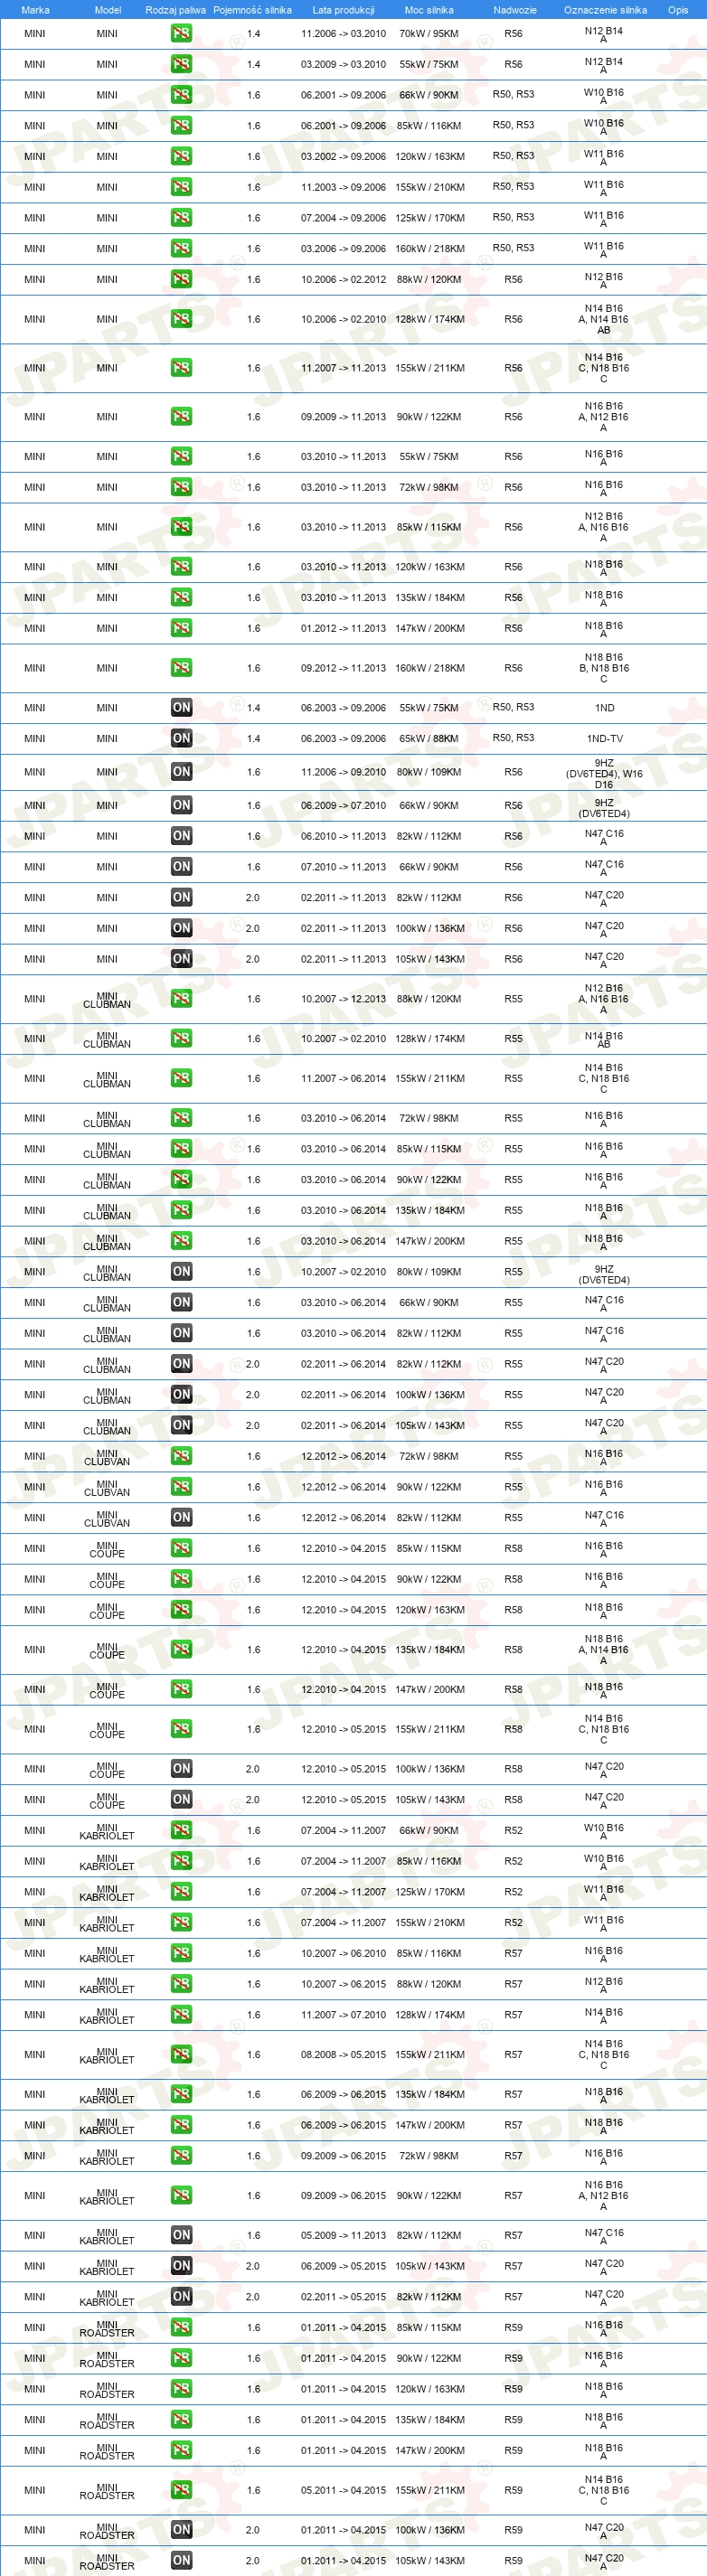Click ON icon in Roadster 105kW / 143KM row

pos(181,2561)
